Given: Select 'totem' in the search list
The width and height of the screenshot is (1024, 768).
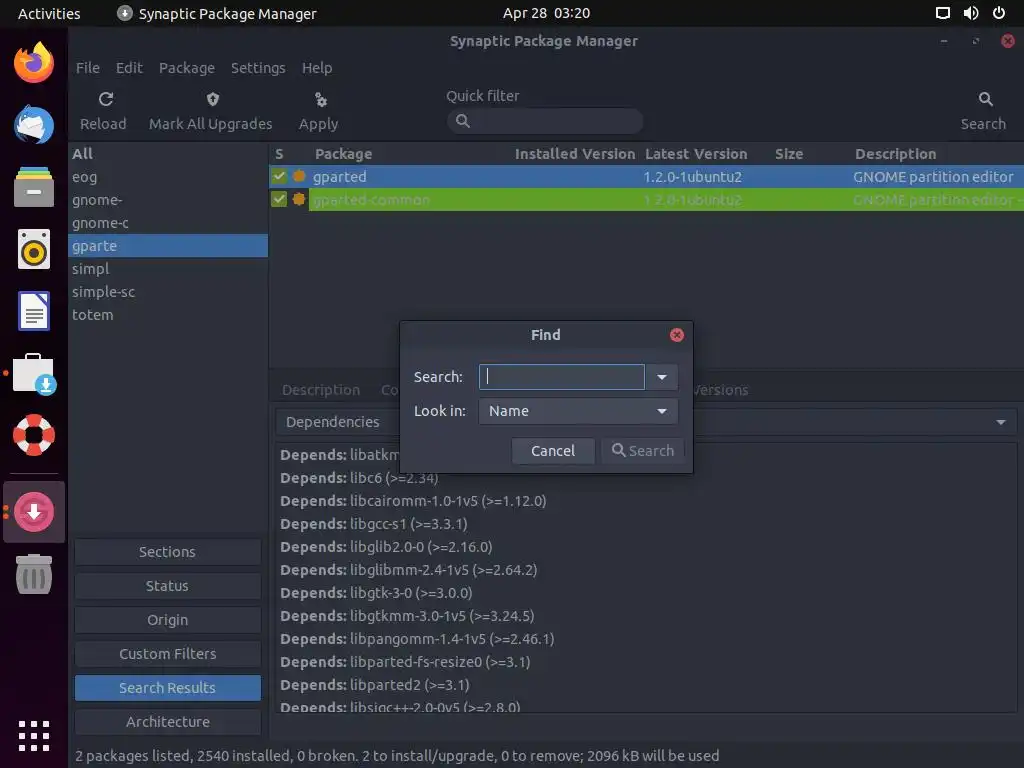Looking at the screenshot, I should (x=168, y=315).
